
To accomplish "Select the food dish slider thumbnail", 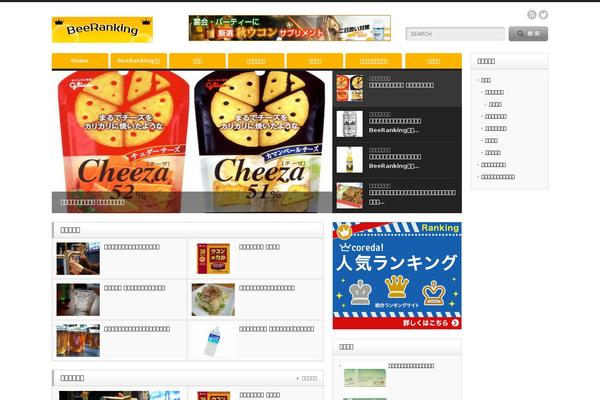I will click(x=350, y=196).
